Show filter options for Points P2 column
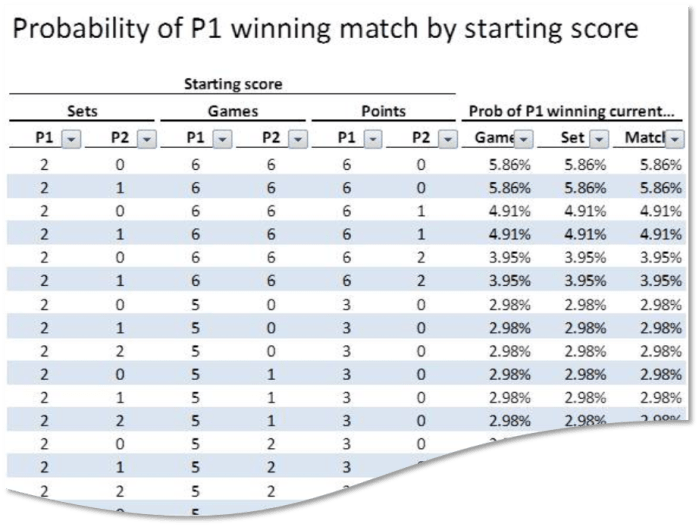The height and width of the screenshot is (527, 699). (x=440, y=139)
